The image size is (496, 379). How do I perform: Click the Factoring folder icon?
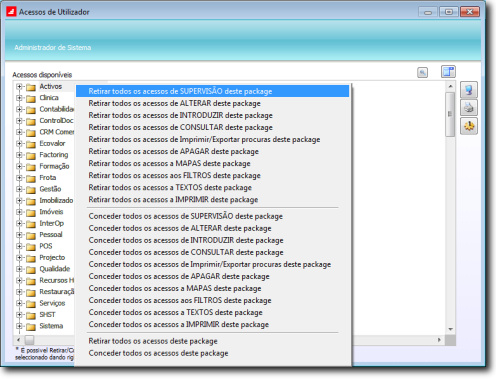31,156
